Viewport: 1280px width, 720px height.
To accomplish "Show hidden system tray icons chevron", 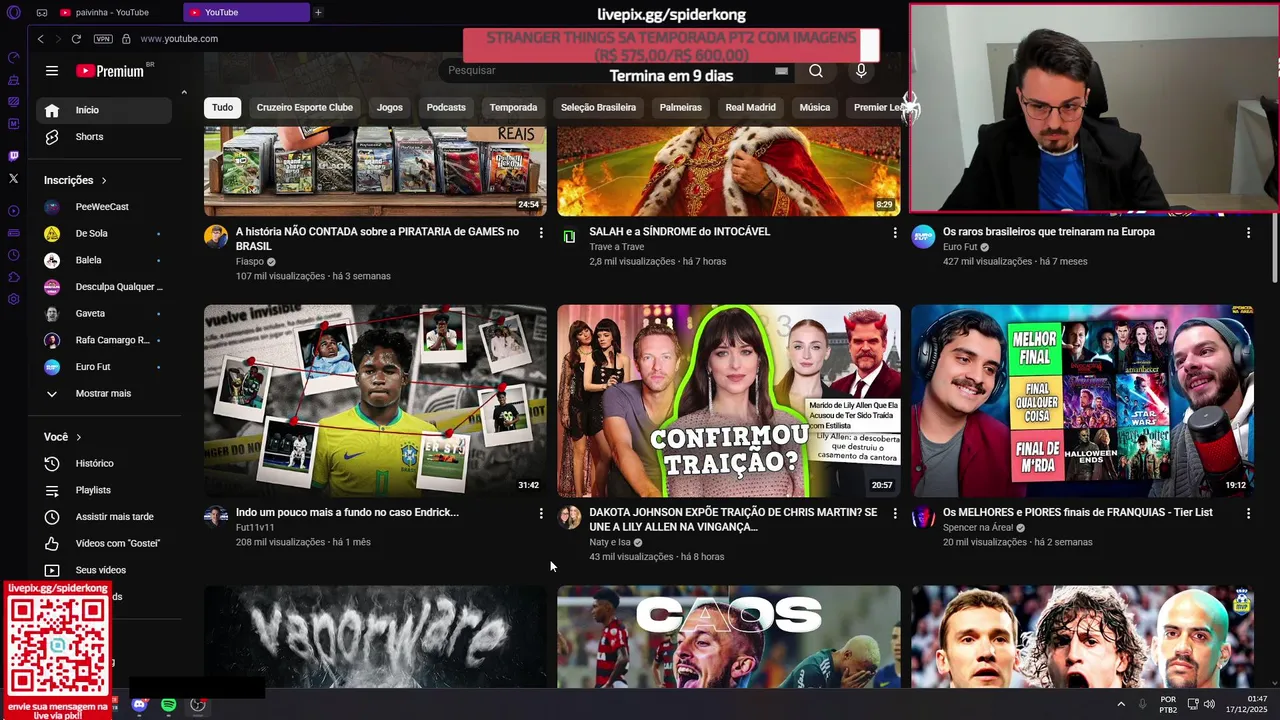I will pyautogui.click(x=1120, y=704).
